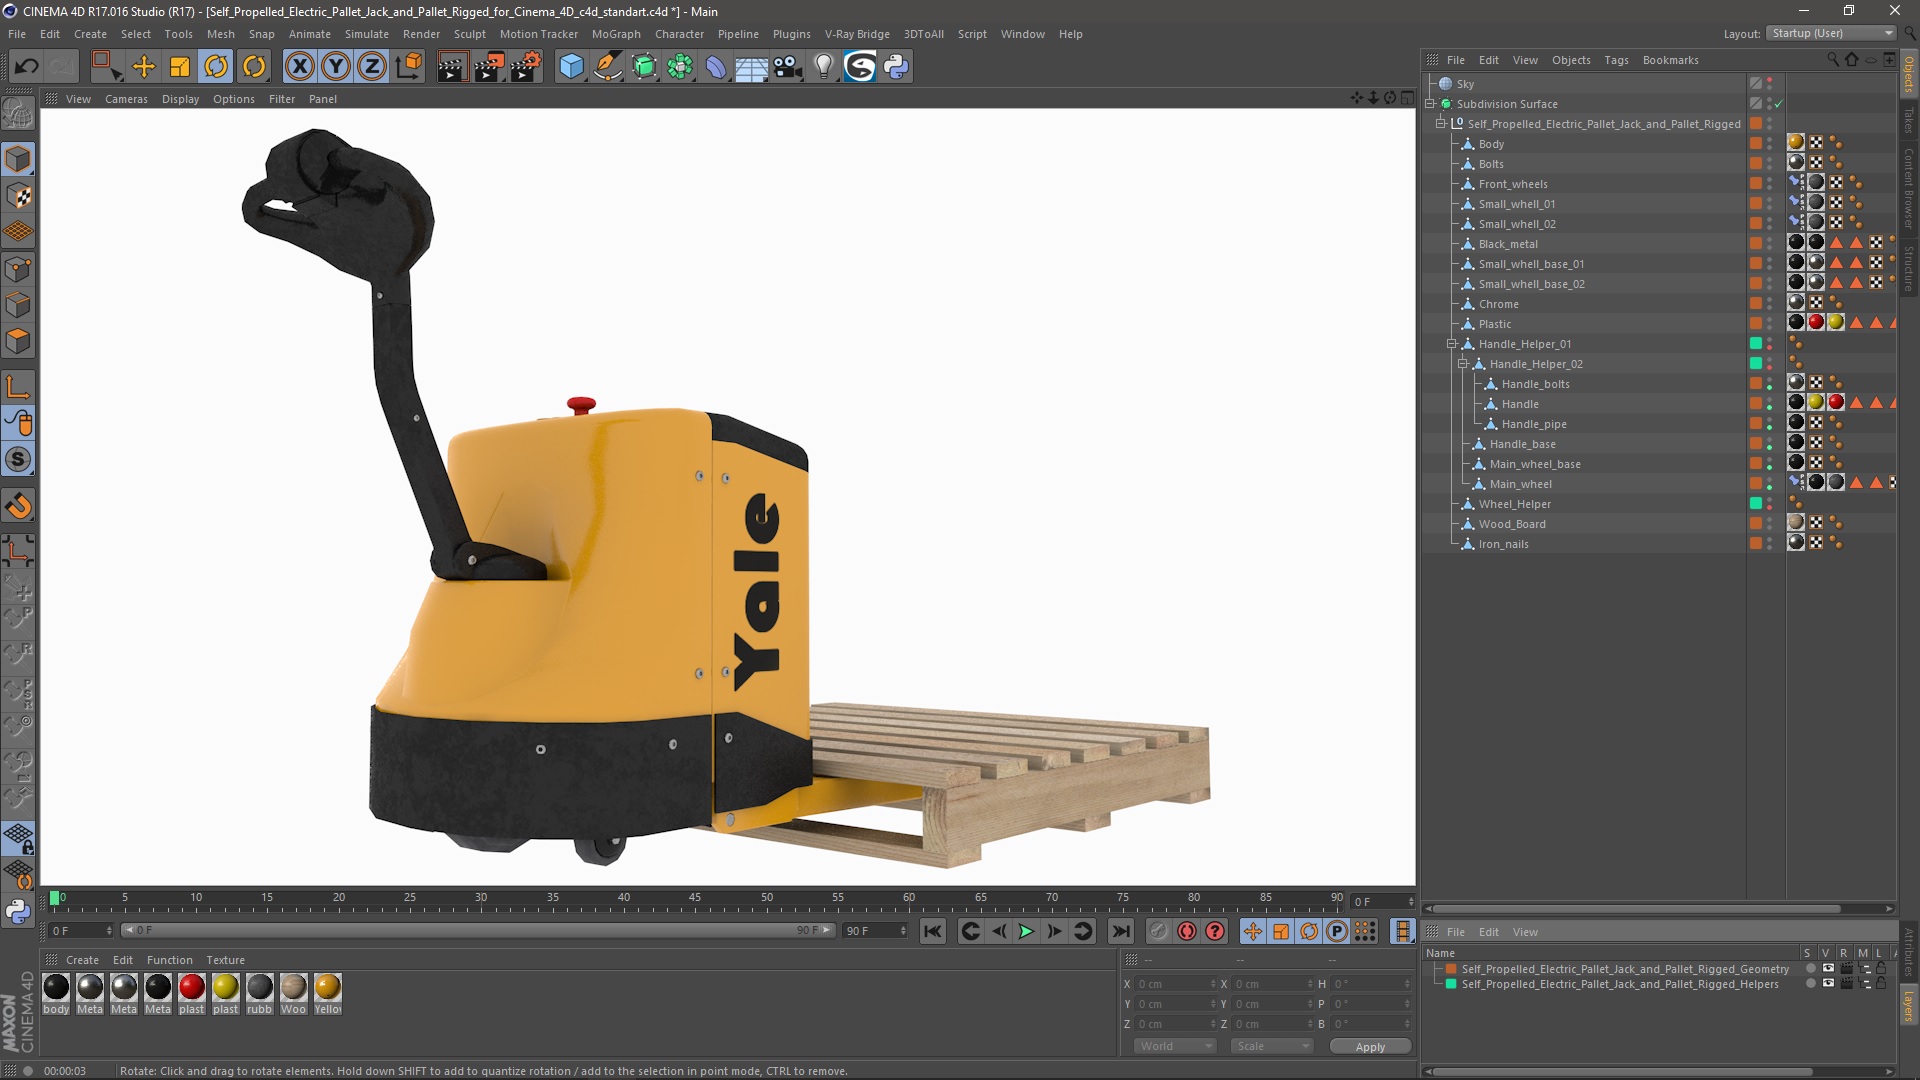
Task: Toggle the Snap S icon
Action: click(x=19, y=460)
